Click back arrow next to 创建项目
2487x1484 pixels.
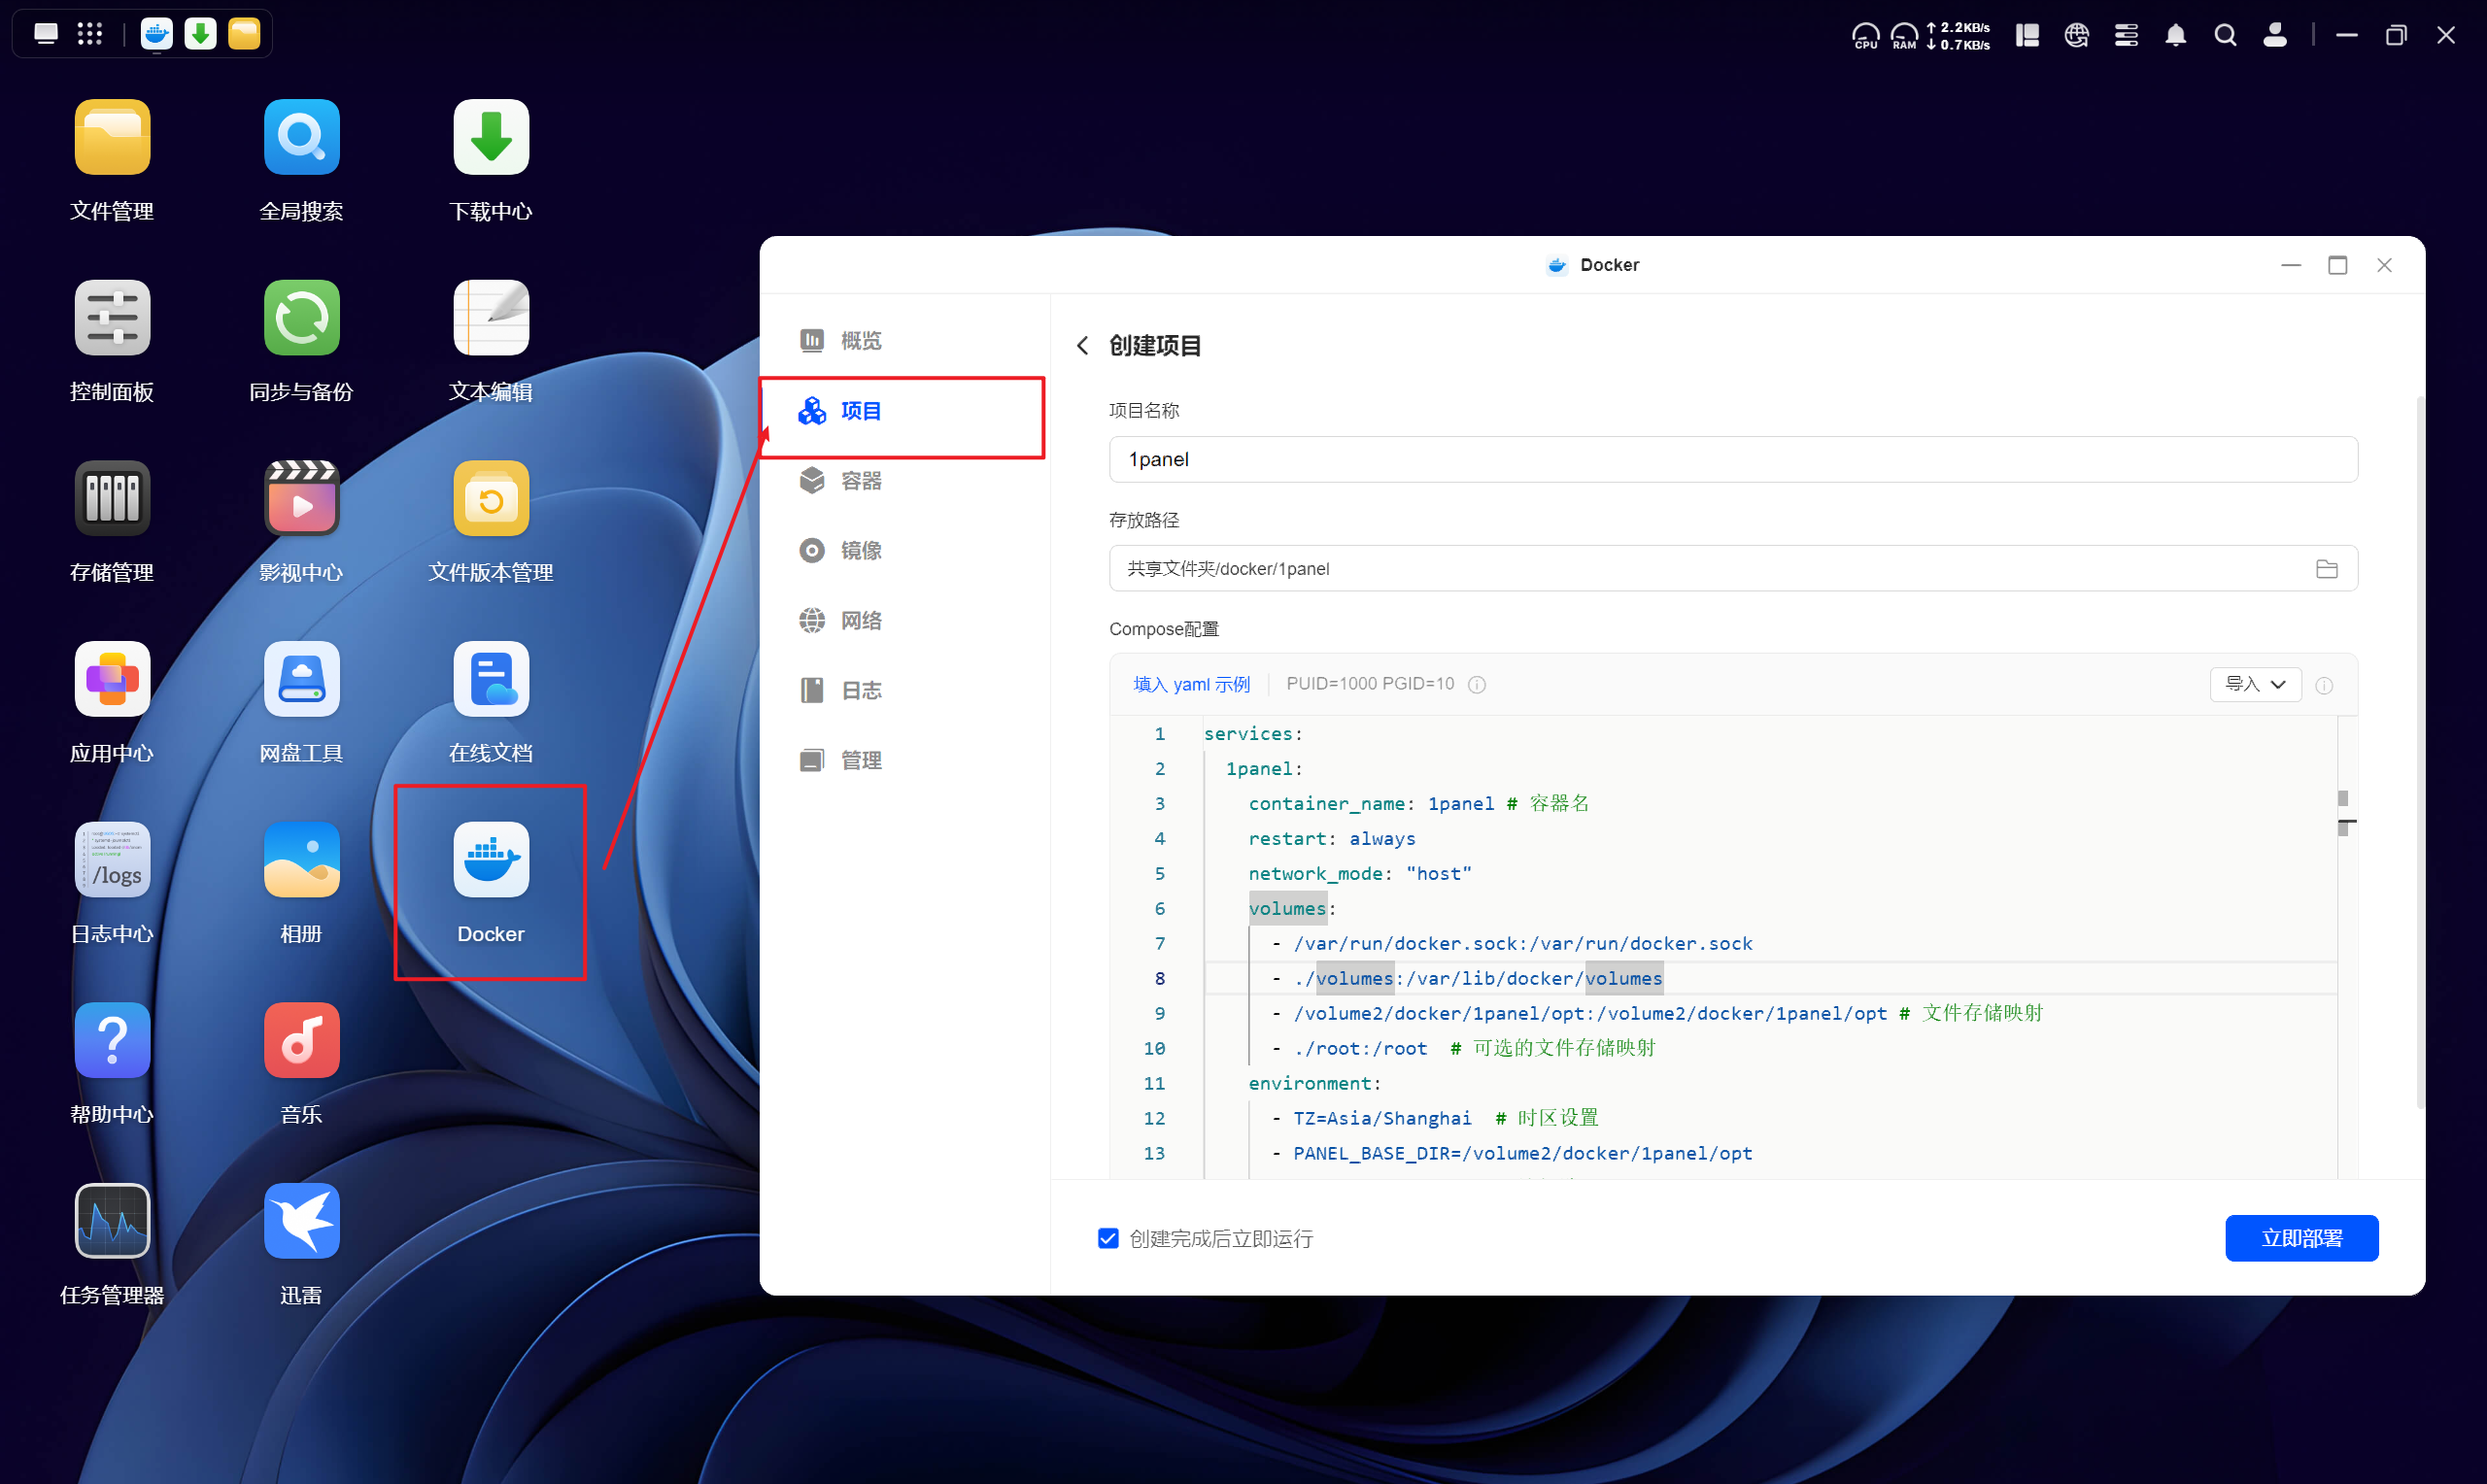pyautogui.click(x=1083, y=346)
